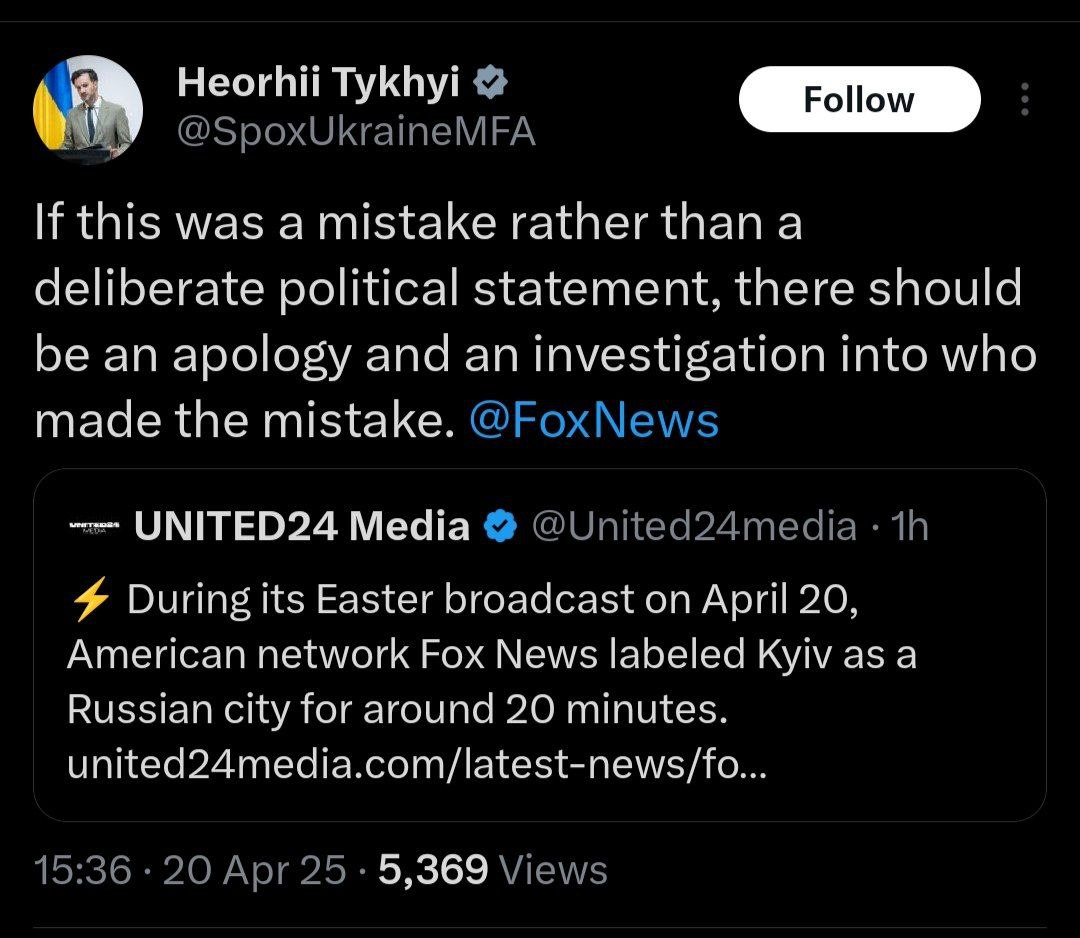This screenshot has height=938, width=1080.
Task: View the 5,369 Views count
Action: [493, 870]
